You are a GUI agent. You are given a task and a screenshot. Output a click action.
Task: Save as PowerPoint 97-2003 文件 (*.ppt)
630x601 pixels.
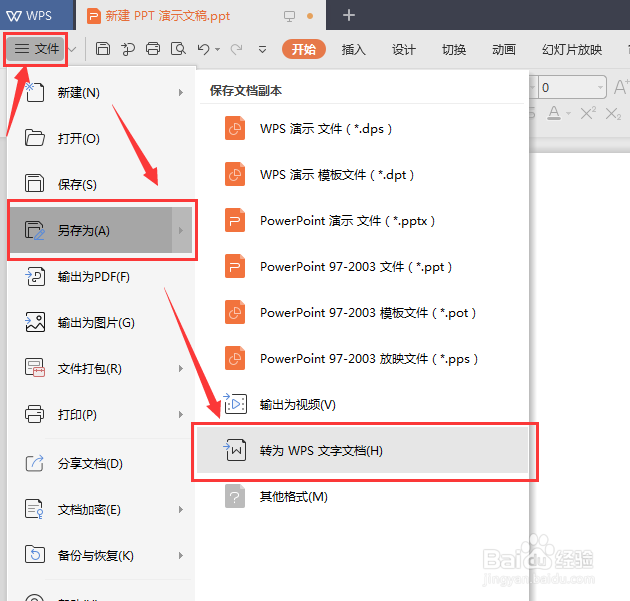[362, 266]
